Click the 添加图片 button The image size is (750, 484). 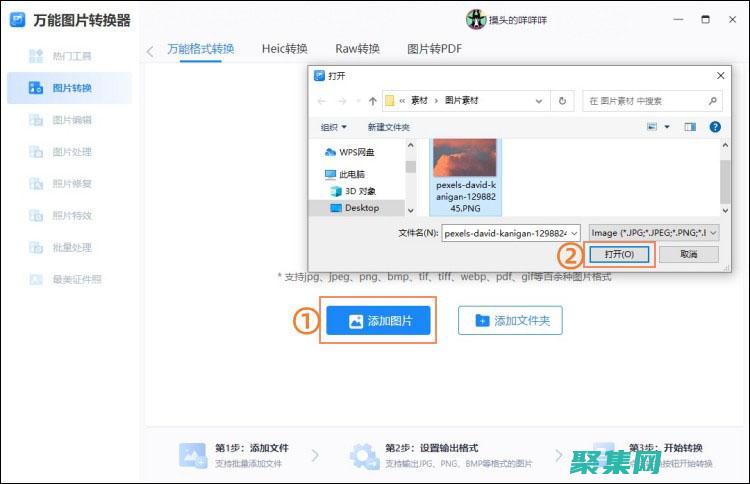pos(378,320)
